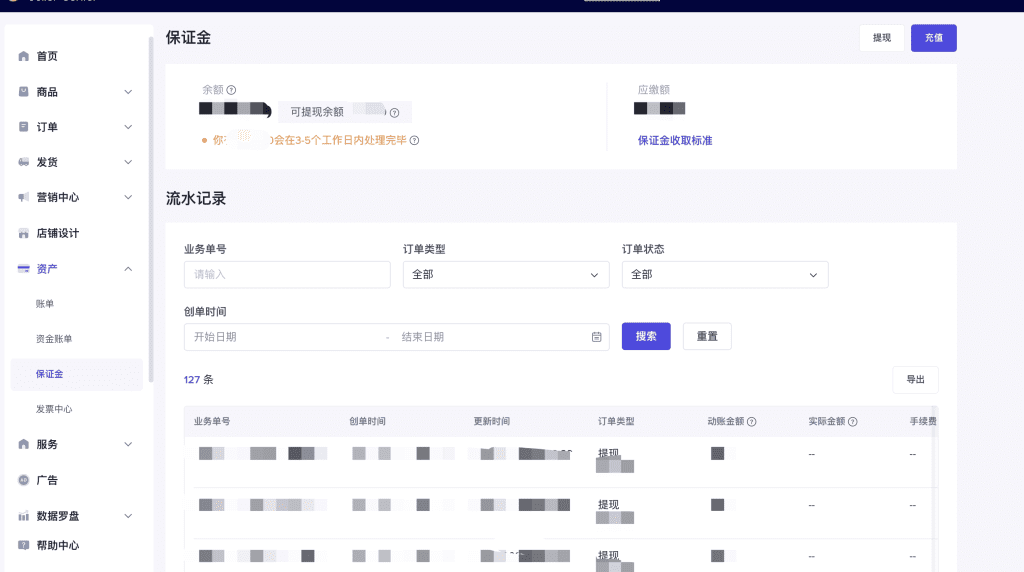Open the 资金账单 submenu item
Image resolution: width=1024 pixels, height=572 pixels.
pyautogui.click(x=54, y=339)
